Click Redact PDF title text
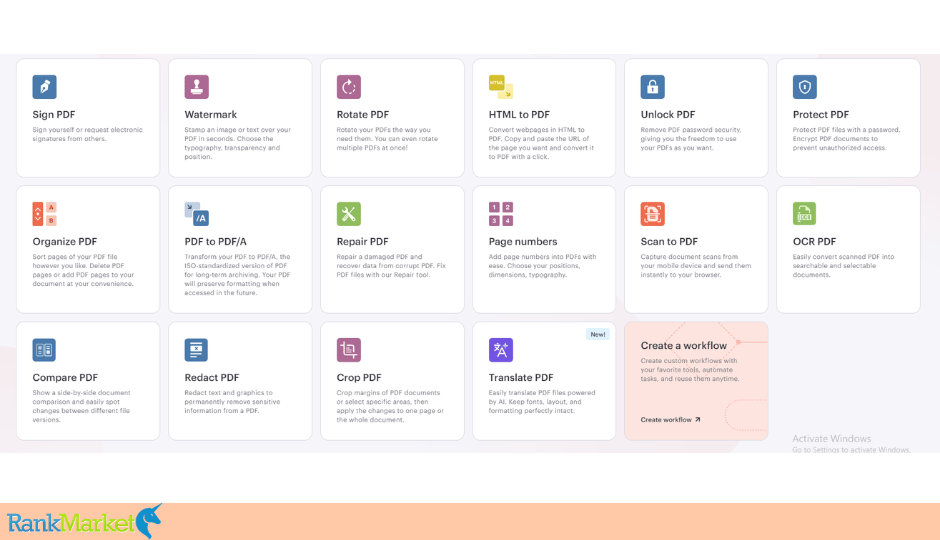This screenshot has height=540, width=940. [x=212, y=378]
